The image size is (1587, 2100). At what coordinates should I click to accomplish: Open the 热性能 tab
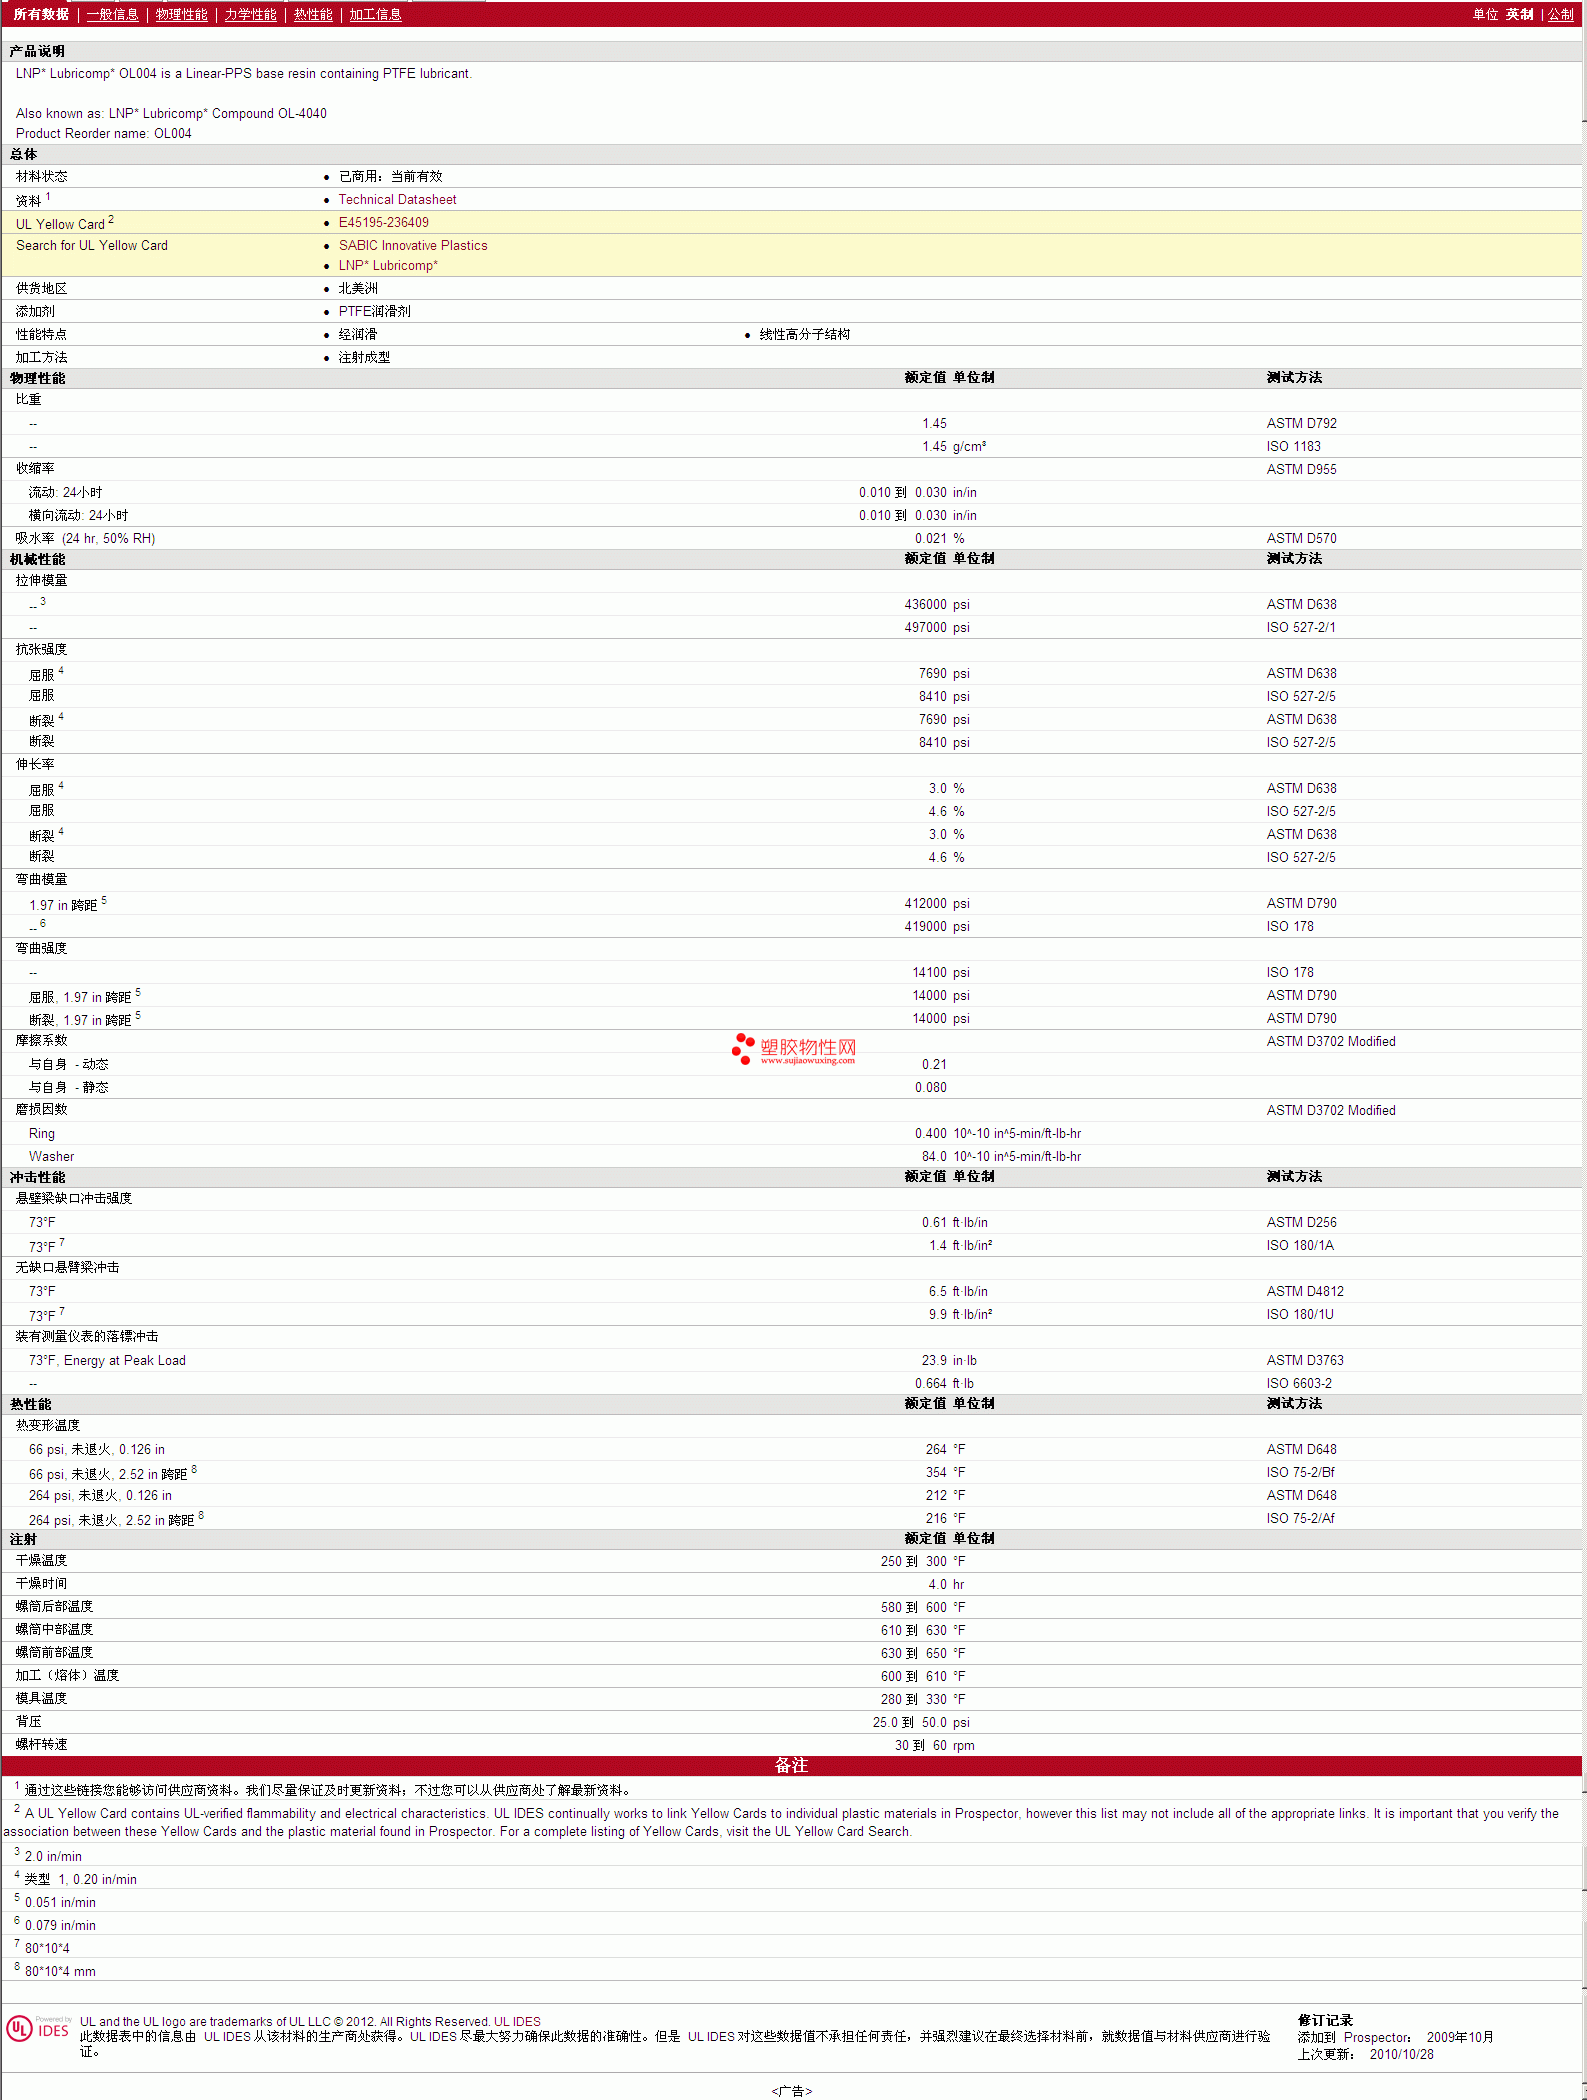coord(313,14)
